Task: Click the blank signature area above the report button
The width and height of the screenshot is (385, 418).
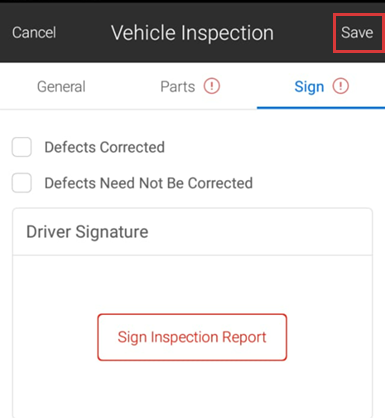Action: coord(192,285)
